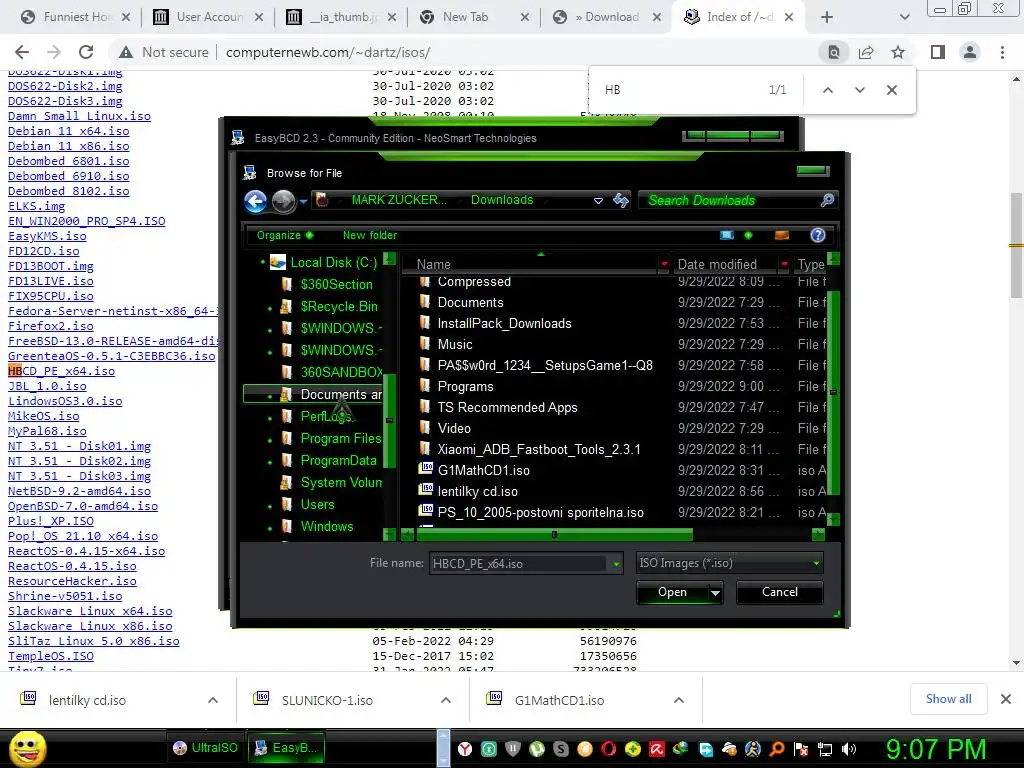This screenshot has width=1024, height=768.
Task: Switch to UltraISO taskbar button
Action: coord(205,748)
